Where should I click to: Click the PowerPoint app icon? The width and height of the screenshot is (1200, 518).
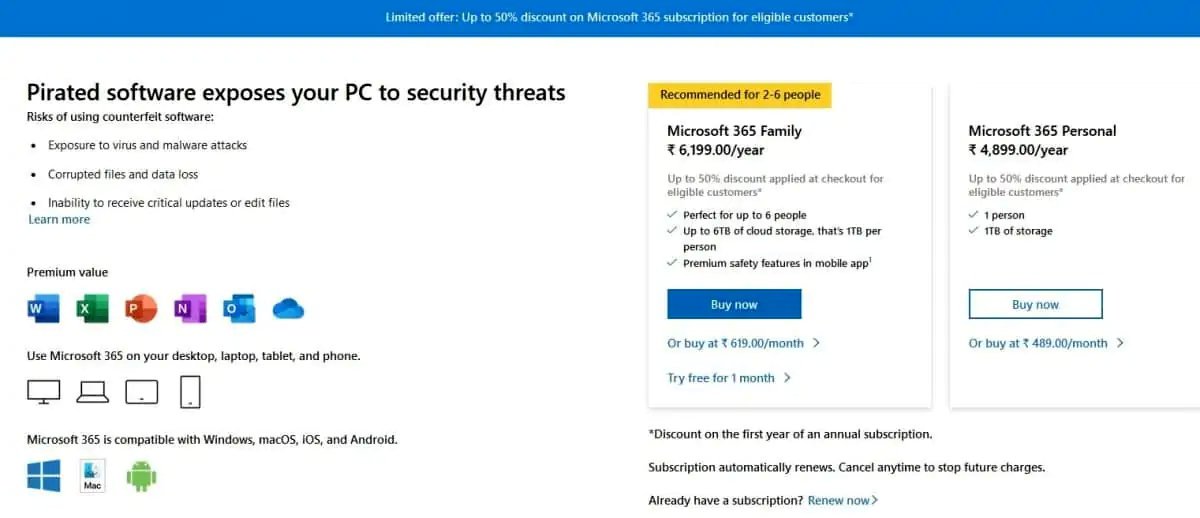[142, 309]
